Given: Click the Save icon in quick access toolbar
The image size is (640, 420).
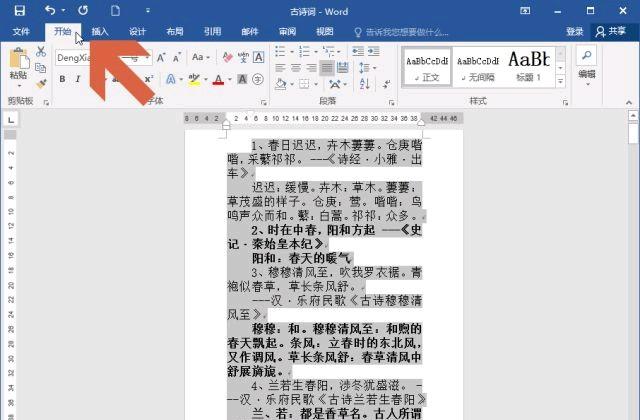Looking at the screenshot, I should pyautogui.click(x=20, y=11).
